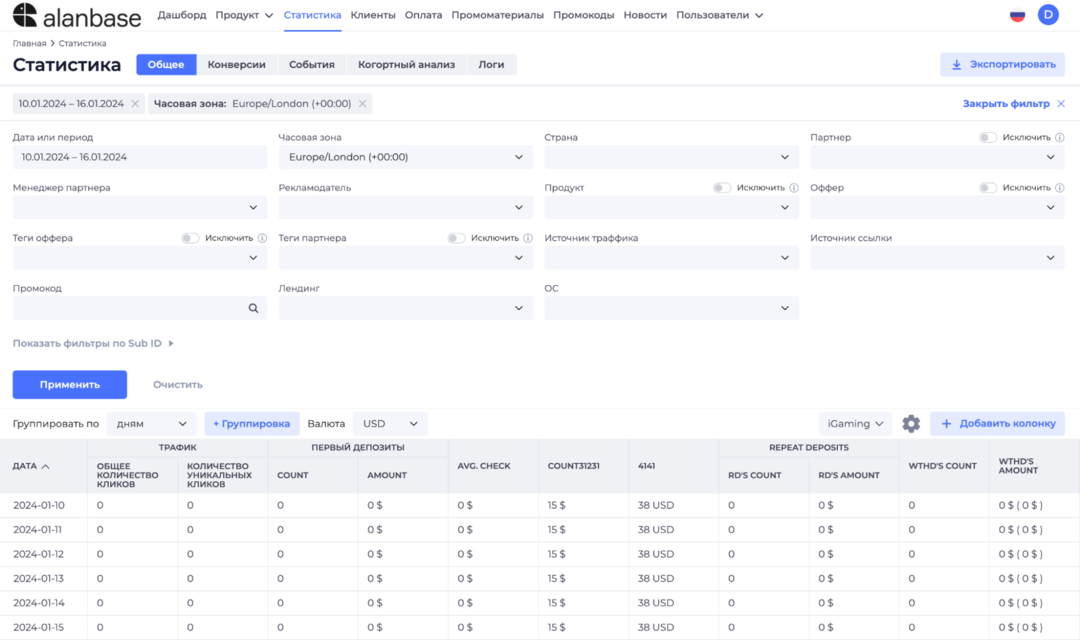
Task: Toggle Исключить switch for Продукт
Action: tap(722, 188)
